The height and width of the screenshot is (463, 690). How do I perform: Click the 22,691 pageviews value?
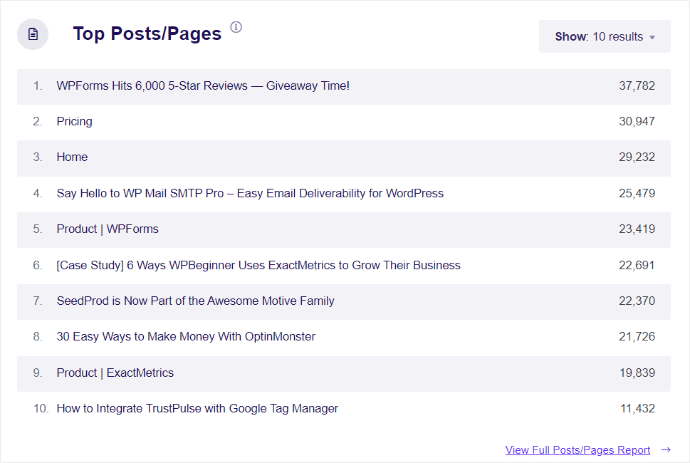coord(637,265)
